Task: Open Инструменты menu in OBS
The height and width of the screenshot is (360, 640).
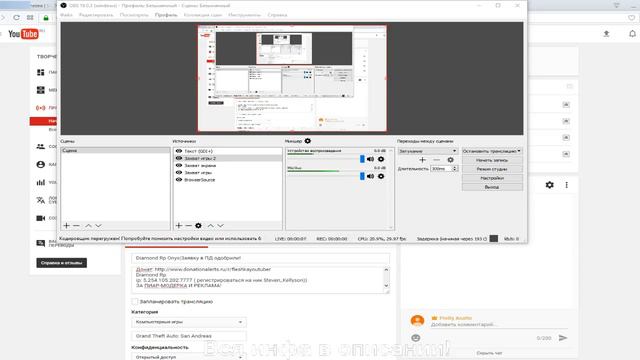Action: 244,15
